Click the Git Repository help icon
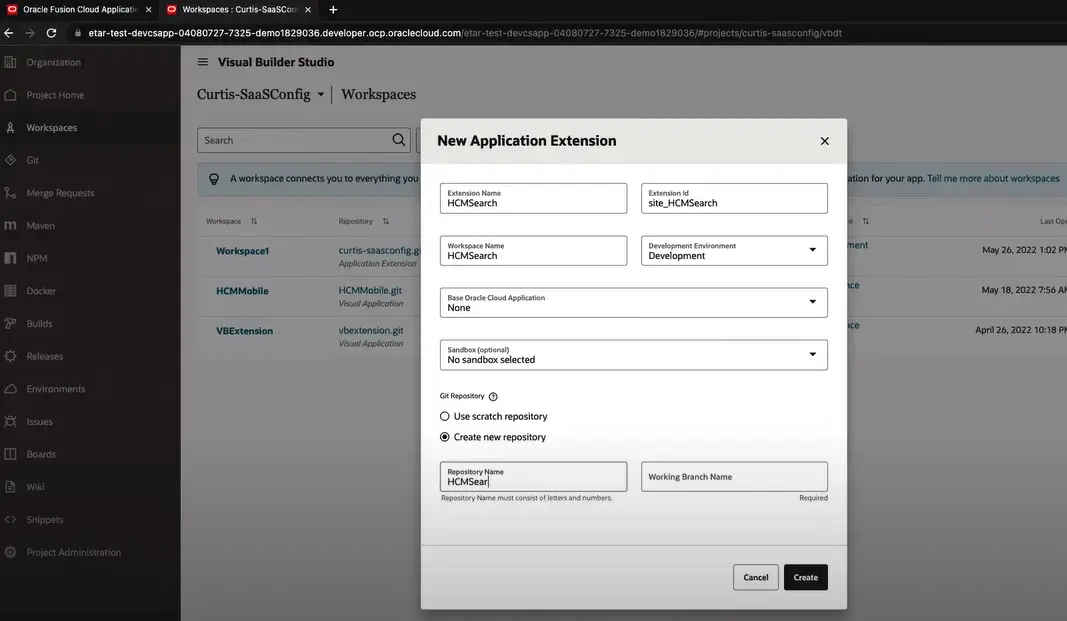The height and width of the screenshot is (621, 1067). pyautogui.click(x=493, y=397)
